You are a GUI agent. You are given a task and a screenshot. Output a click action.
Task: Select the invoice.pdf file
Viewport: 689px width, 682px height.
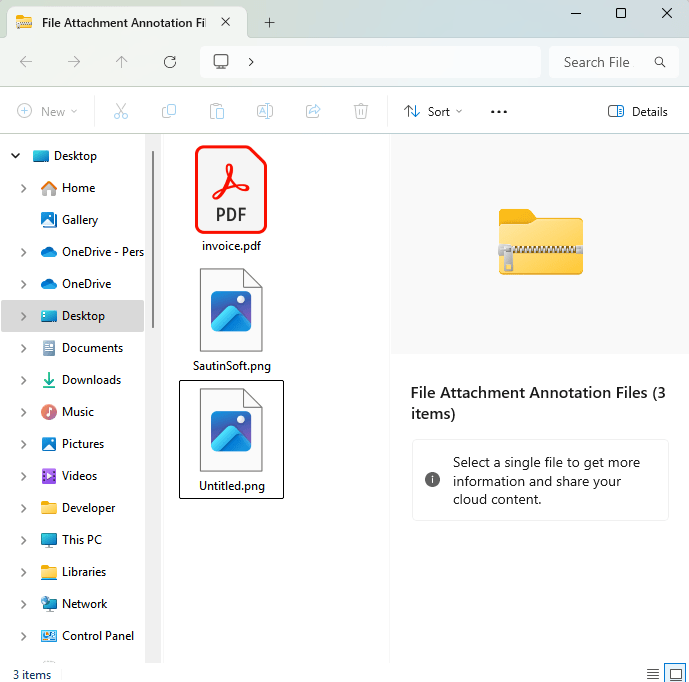[x=231, y=198]
